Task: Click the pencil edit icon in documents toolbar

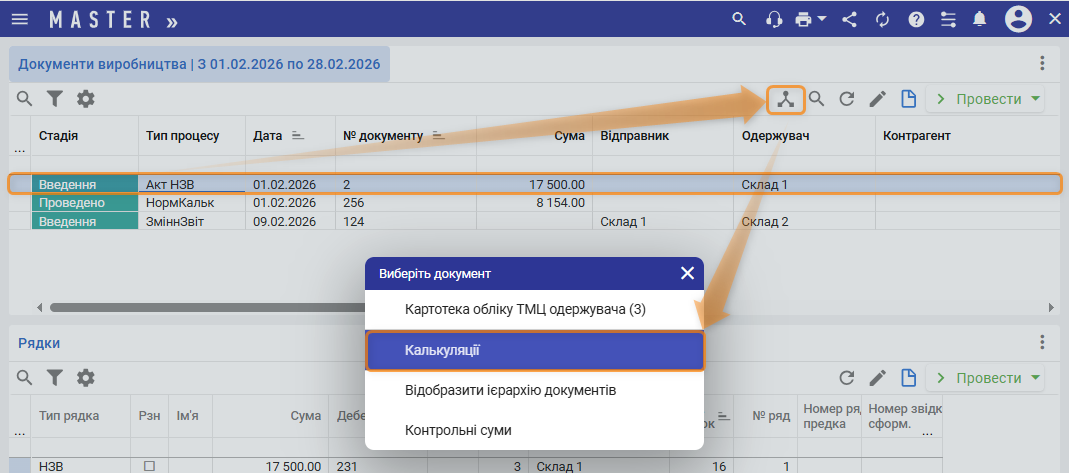Action: (x=877, y=99)
